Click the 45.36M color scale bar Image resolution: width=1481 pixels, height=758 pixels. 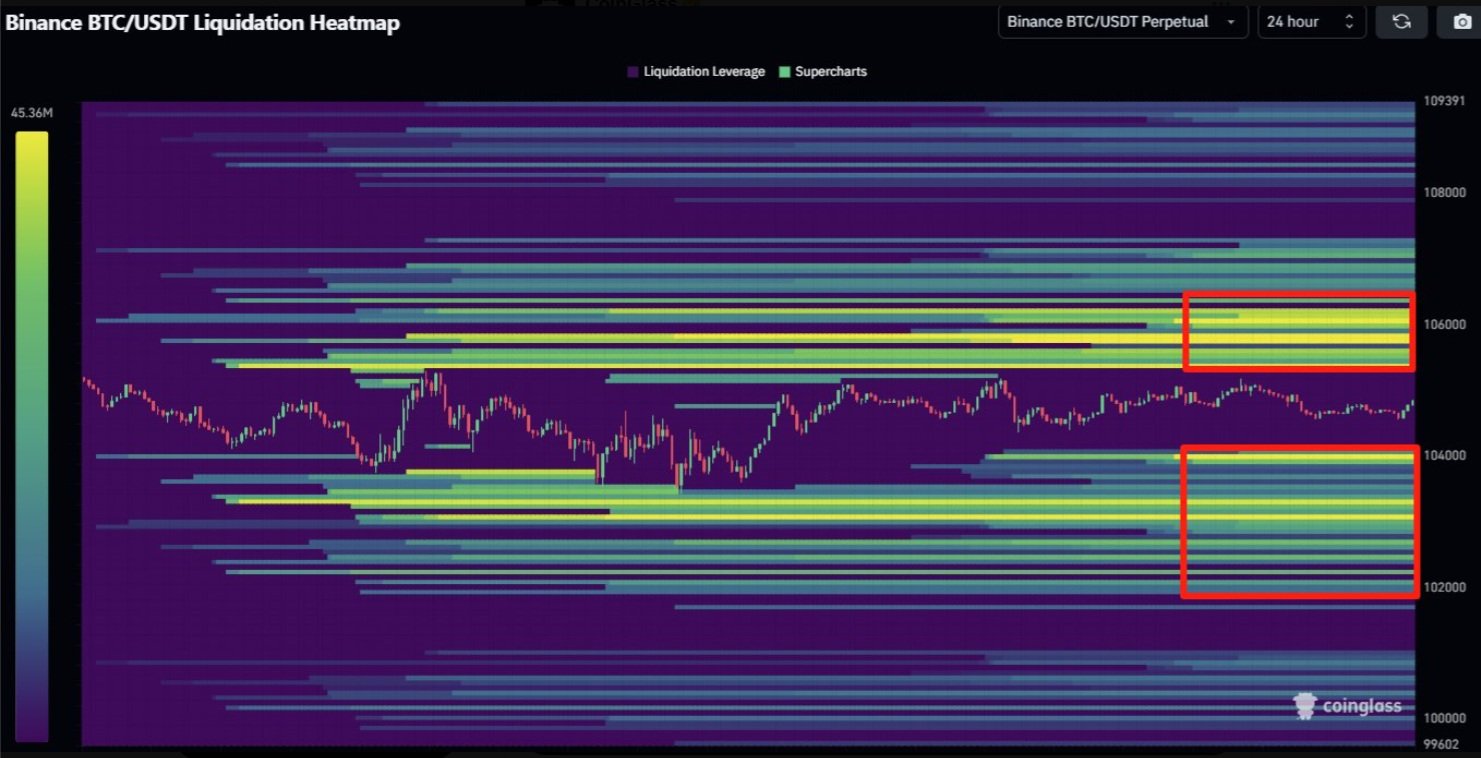tap(32, 437)
